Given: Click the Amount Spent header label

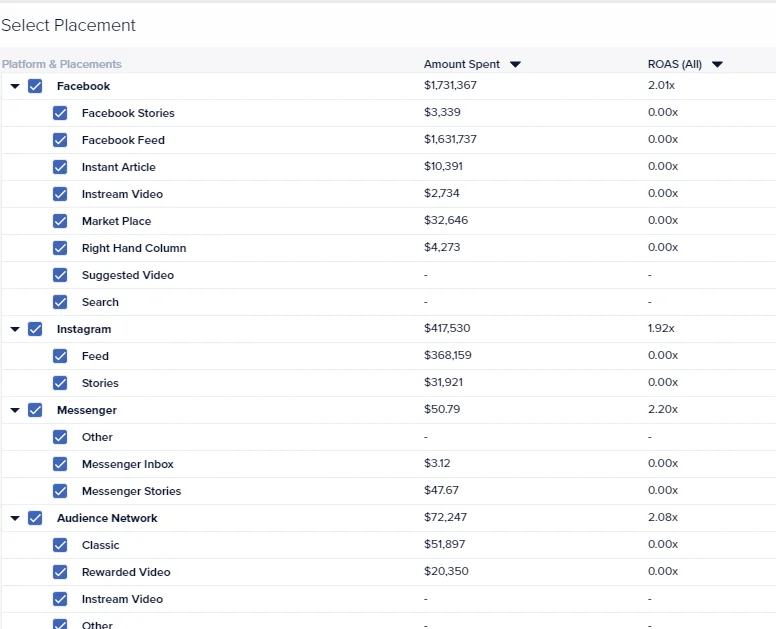Looking at the screenshot, I should coord(462,64).
